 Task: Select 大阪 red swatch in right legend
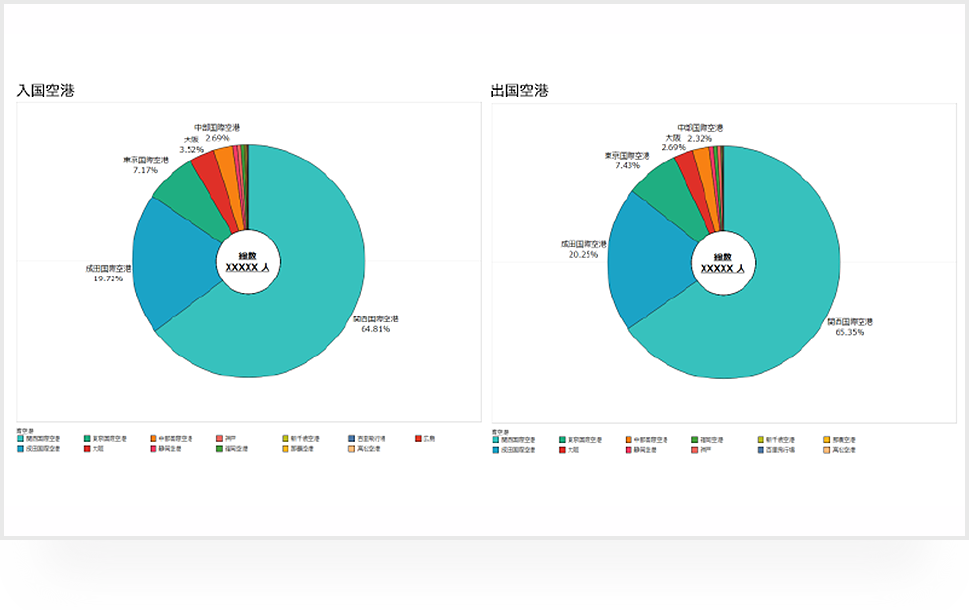[562, 450]
